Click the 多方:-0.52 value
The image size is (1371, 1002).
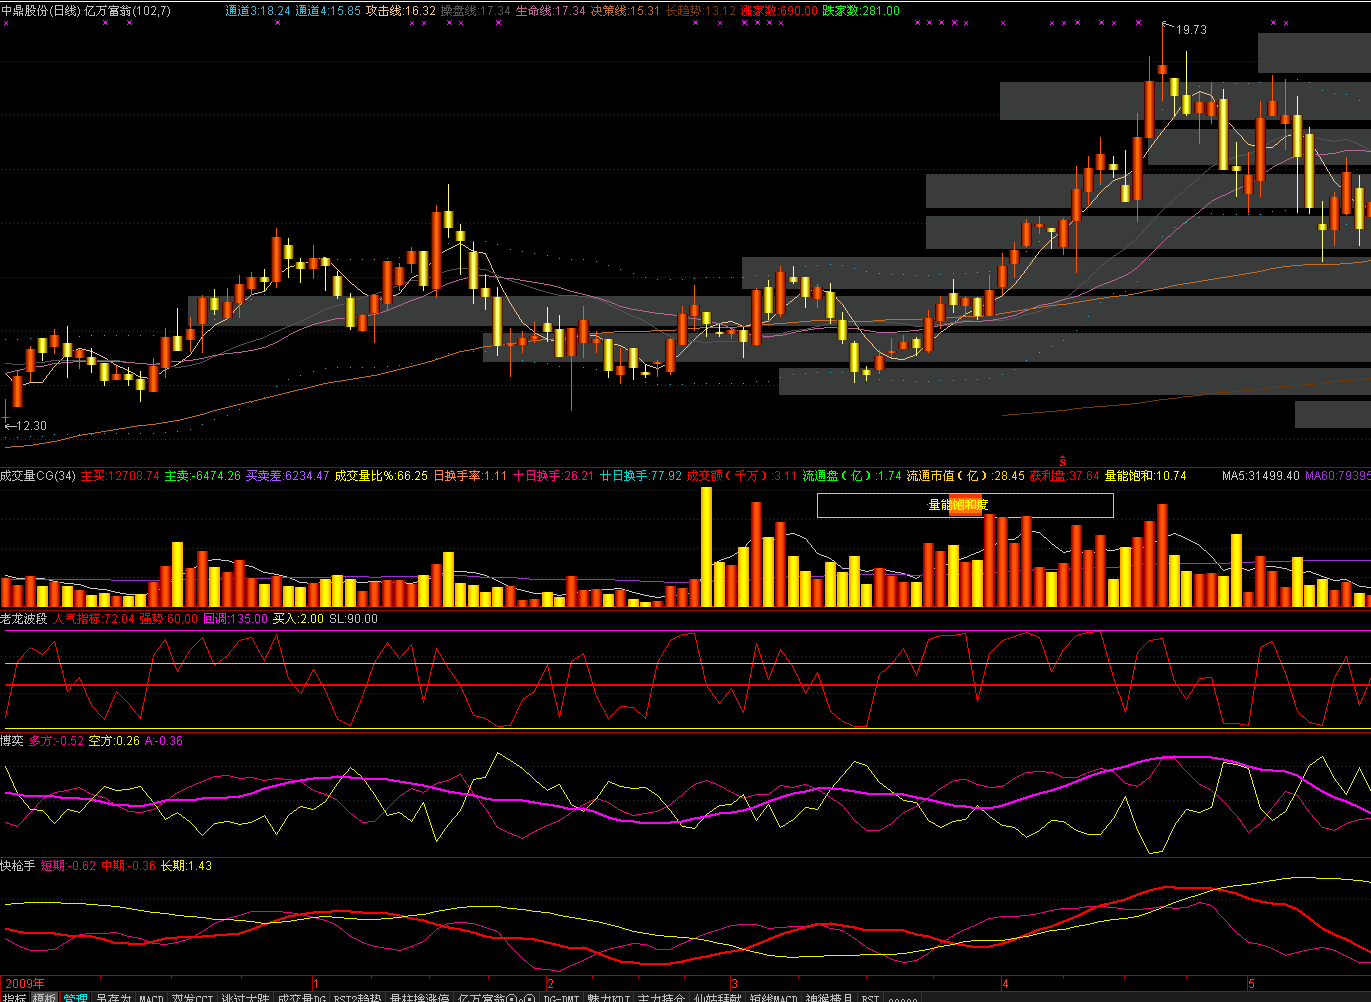(x=57, y=741)
